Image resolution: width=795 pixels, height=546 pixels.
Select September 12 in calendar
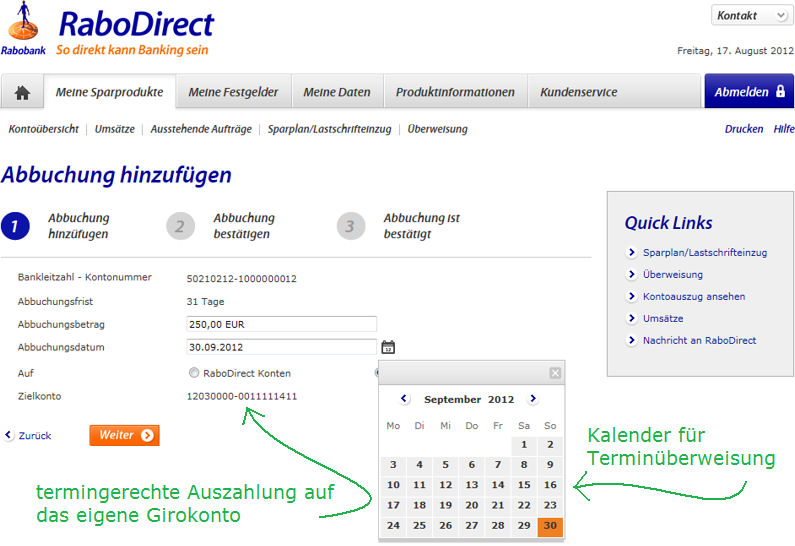coord(446,485)
